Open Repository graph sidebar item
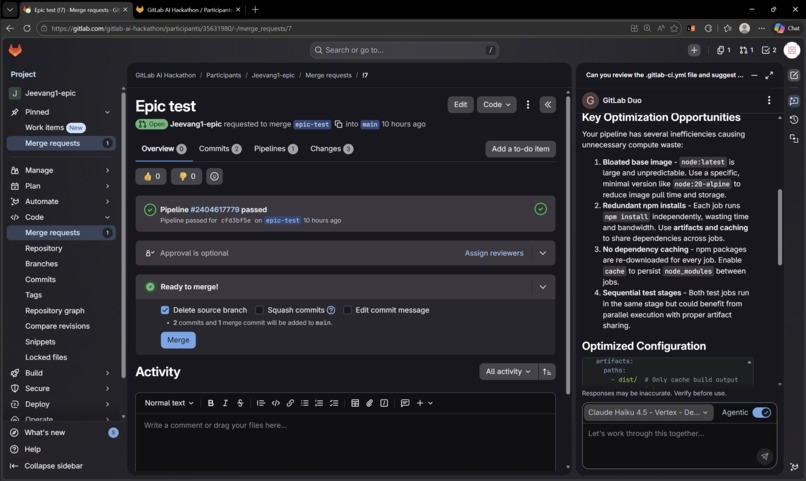 [x=54, y=310]
